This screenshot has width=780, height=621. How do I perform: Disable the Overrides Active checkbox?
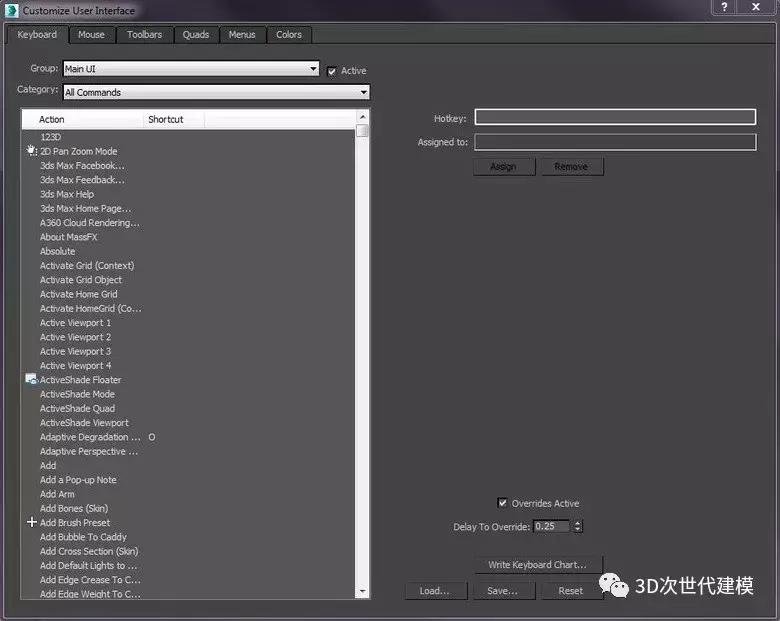pos(502,503)
